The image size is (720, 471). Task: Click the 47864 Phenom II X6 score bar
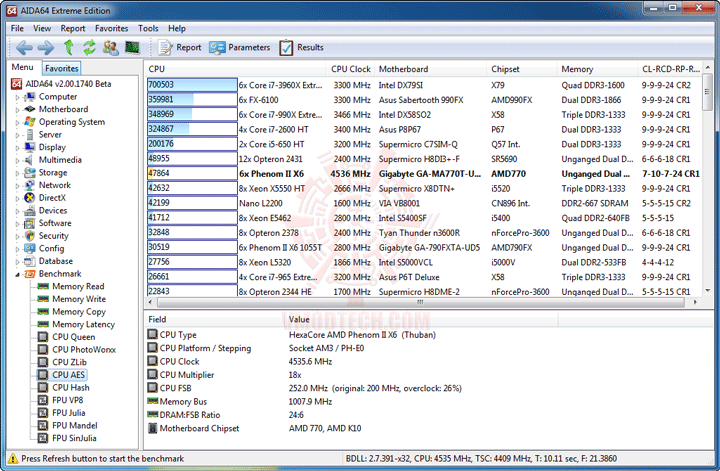192,174
